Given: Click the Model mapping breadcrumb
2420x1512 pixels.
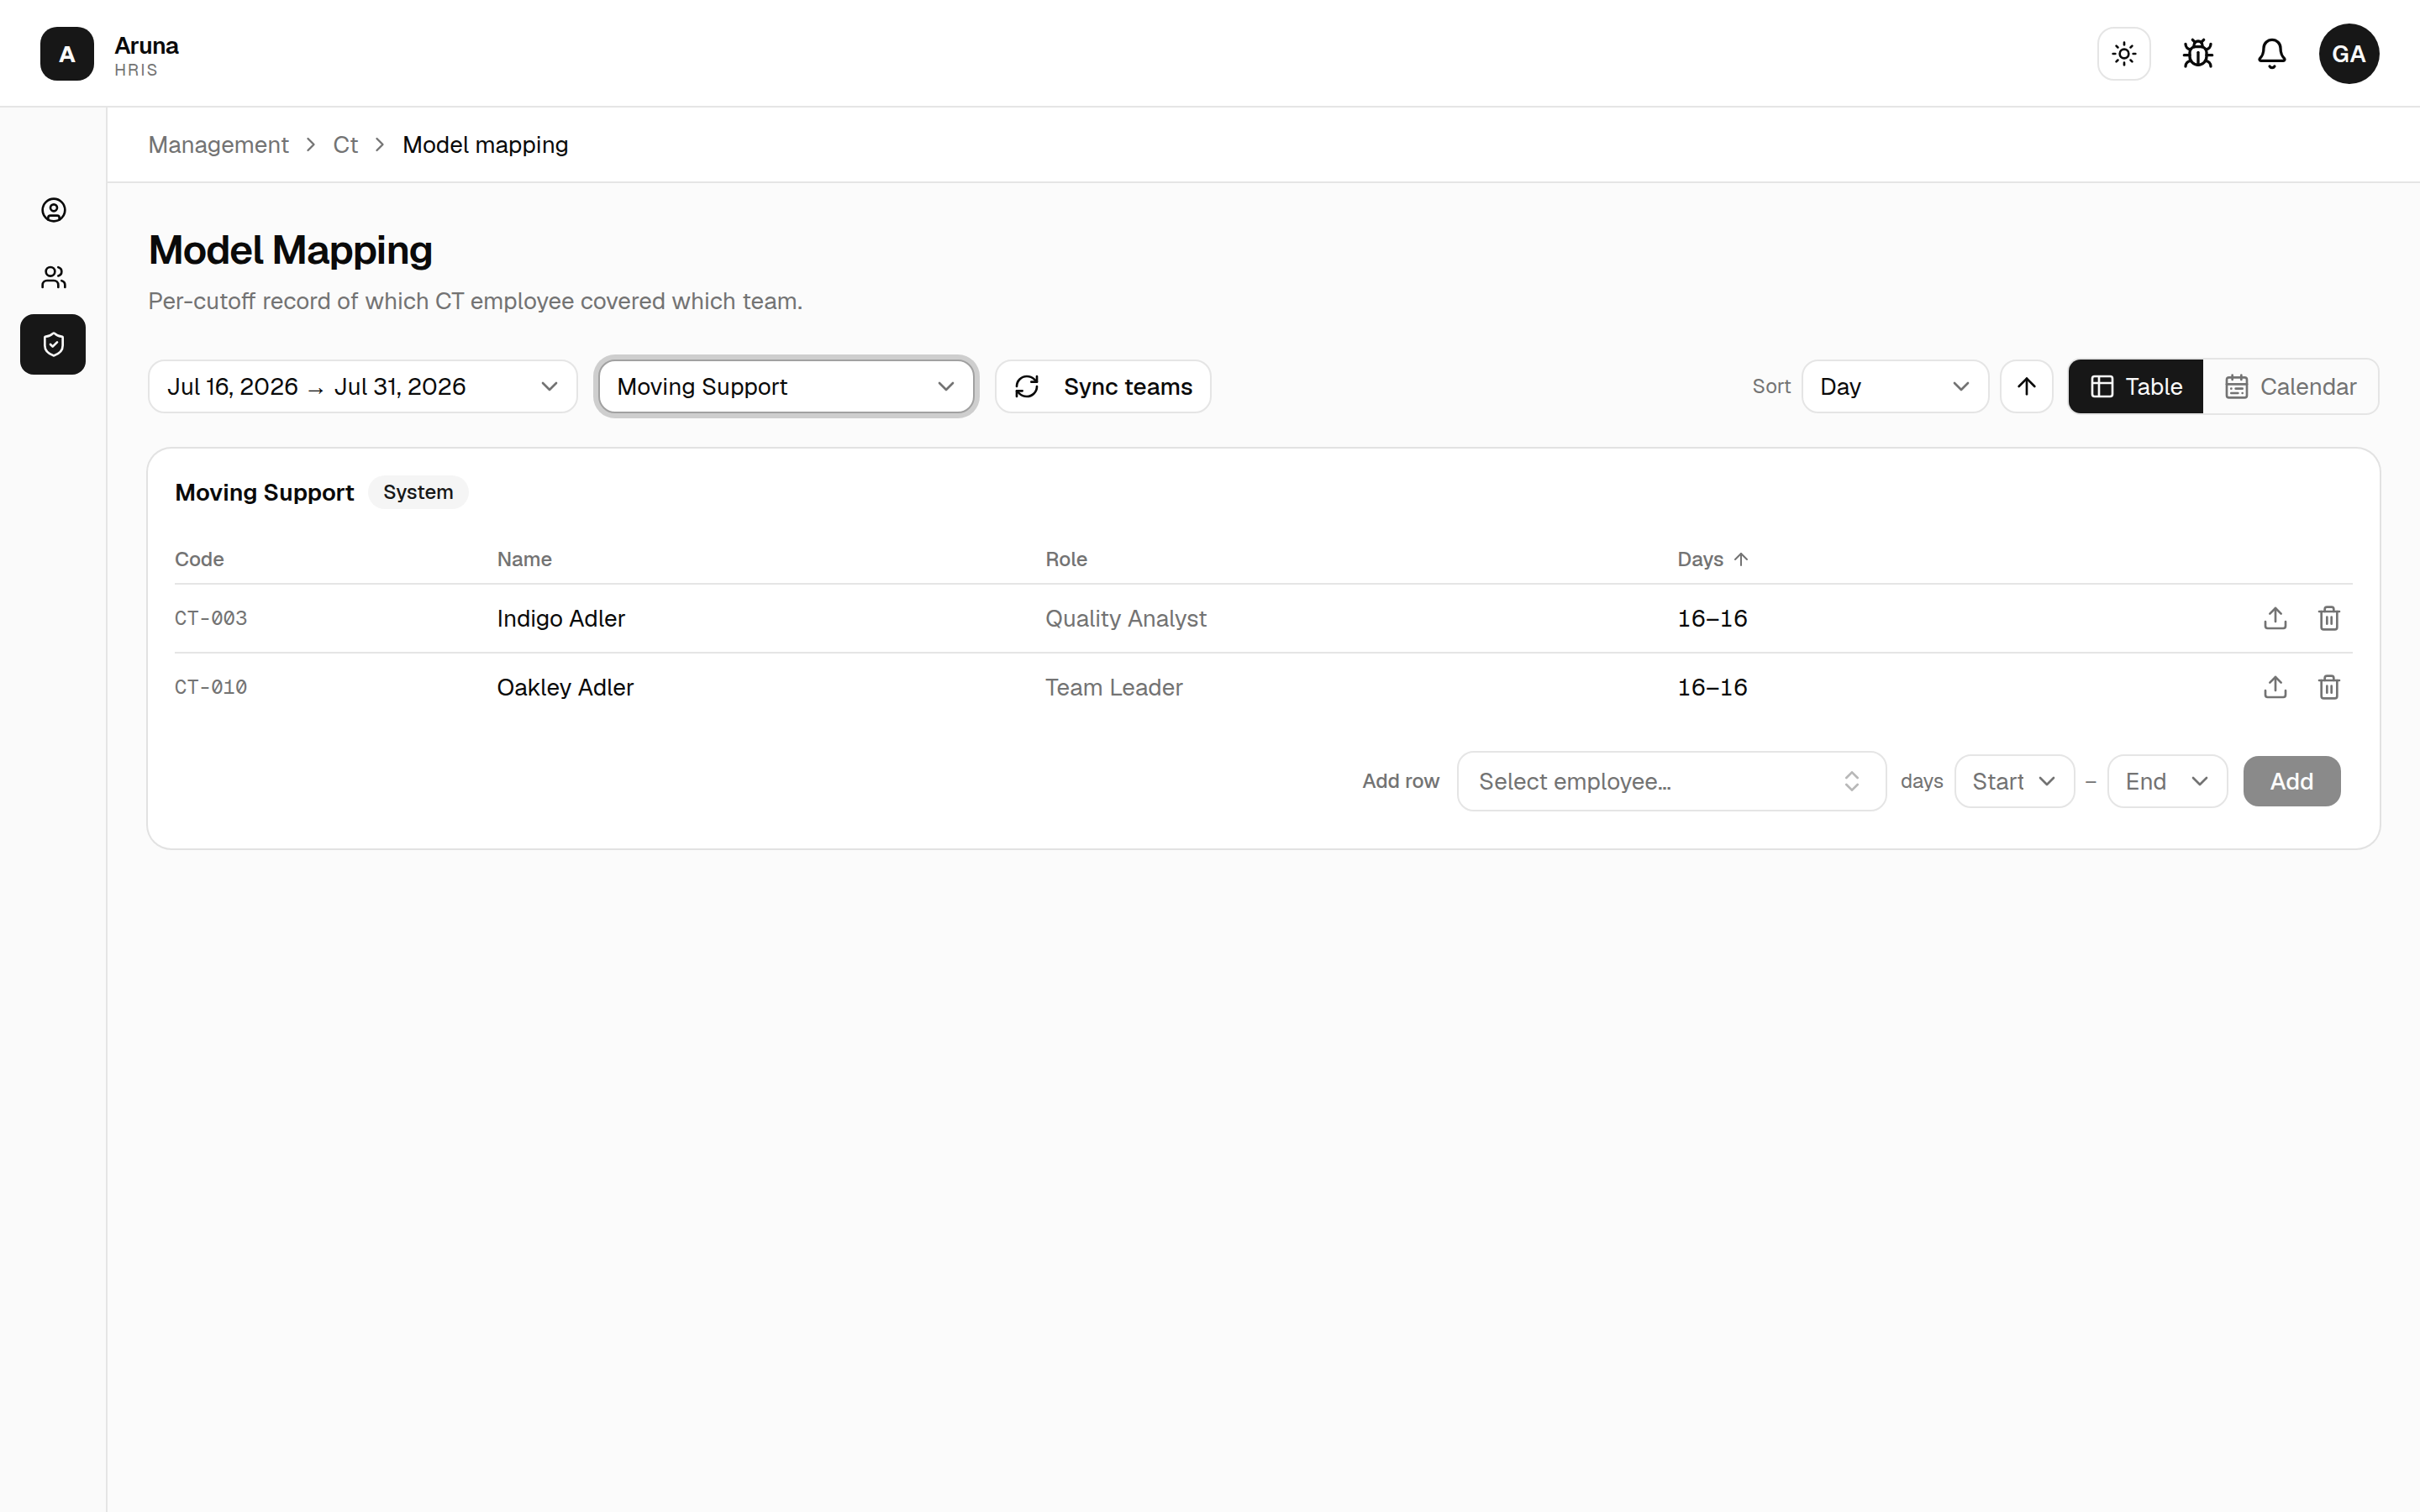Looking at the screenshot, I should [x=485, y=145].
